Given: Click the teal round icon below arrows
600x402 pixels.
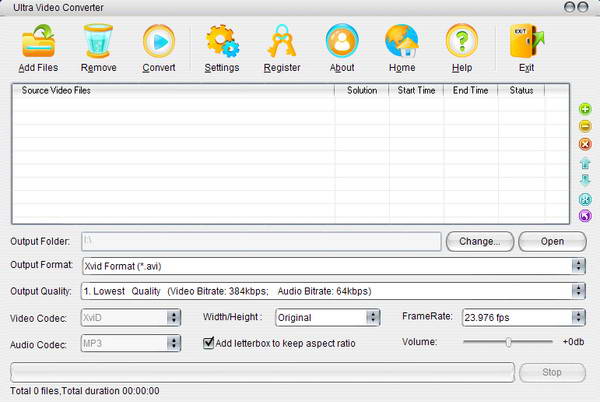Looking at the screenshot, I should coord(585,199).
